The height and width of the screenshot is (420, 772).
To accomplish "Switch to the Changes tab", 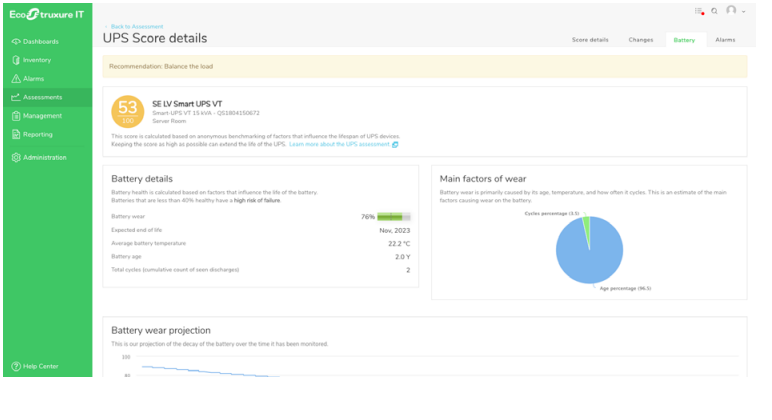I will (x=641, y=40).
